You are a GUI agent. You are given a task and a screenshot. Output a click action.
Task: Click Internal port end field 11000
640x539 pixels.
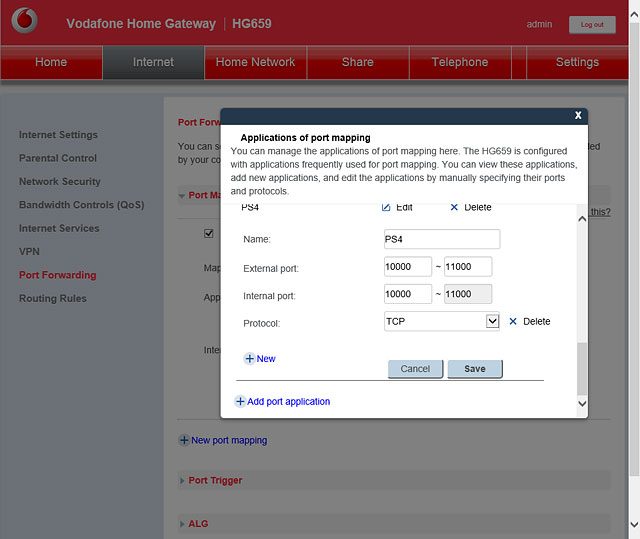pyautogui.click(x=468, y=294)
